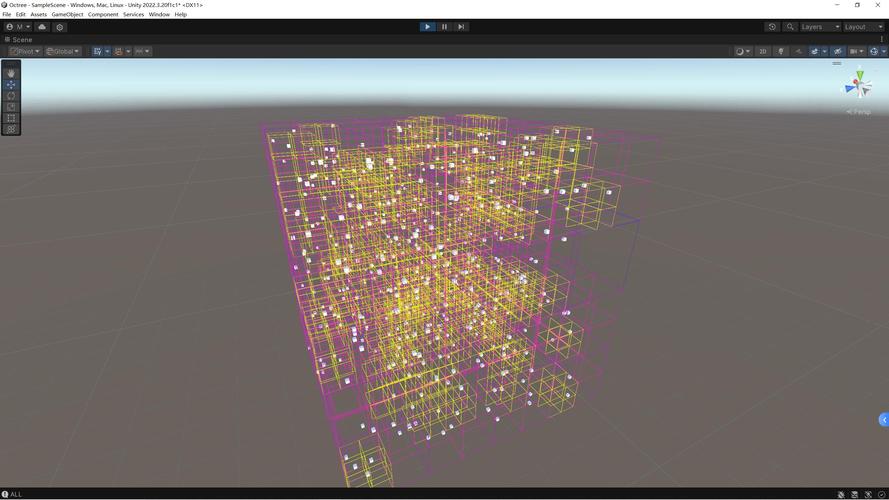Click the ALL console status message
889x500 pixels.
coord(12,494)
